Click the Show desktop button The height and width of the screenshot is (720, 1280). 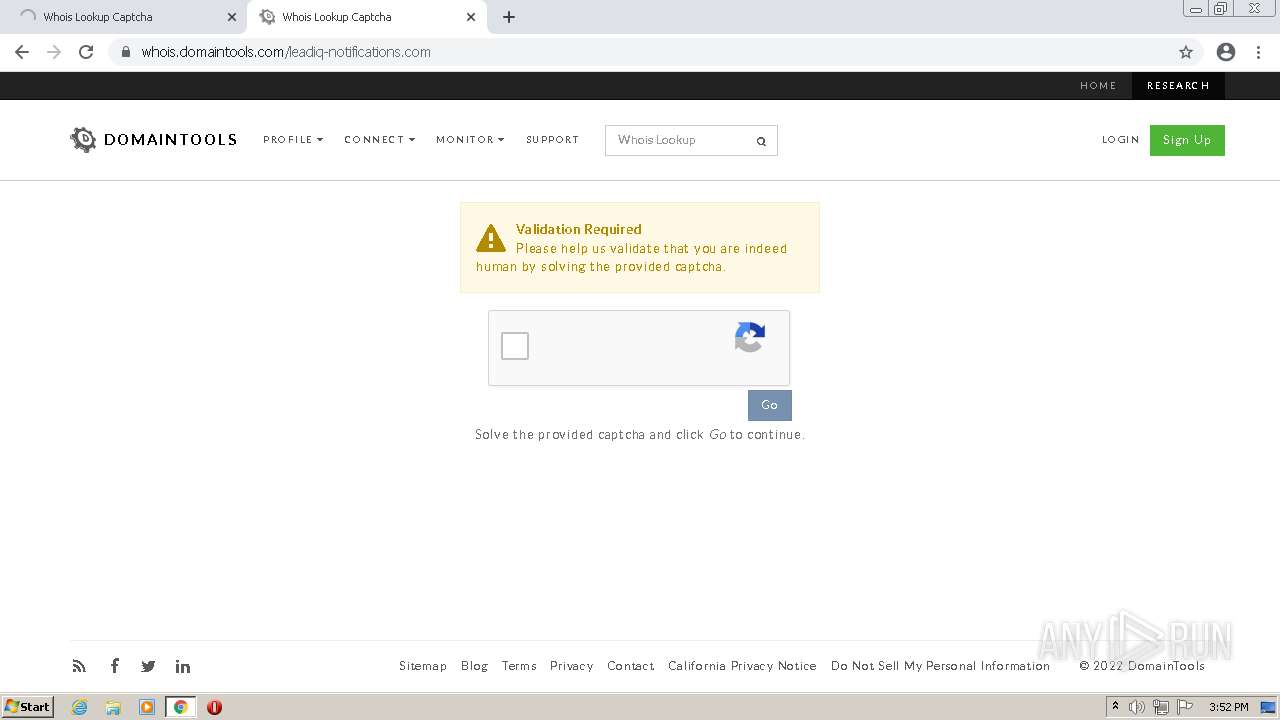(1269, 707)
